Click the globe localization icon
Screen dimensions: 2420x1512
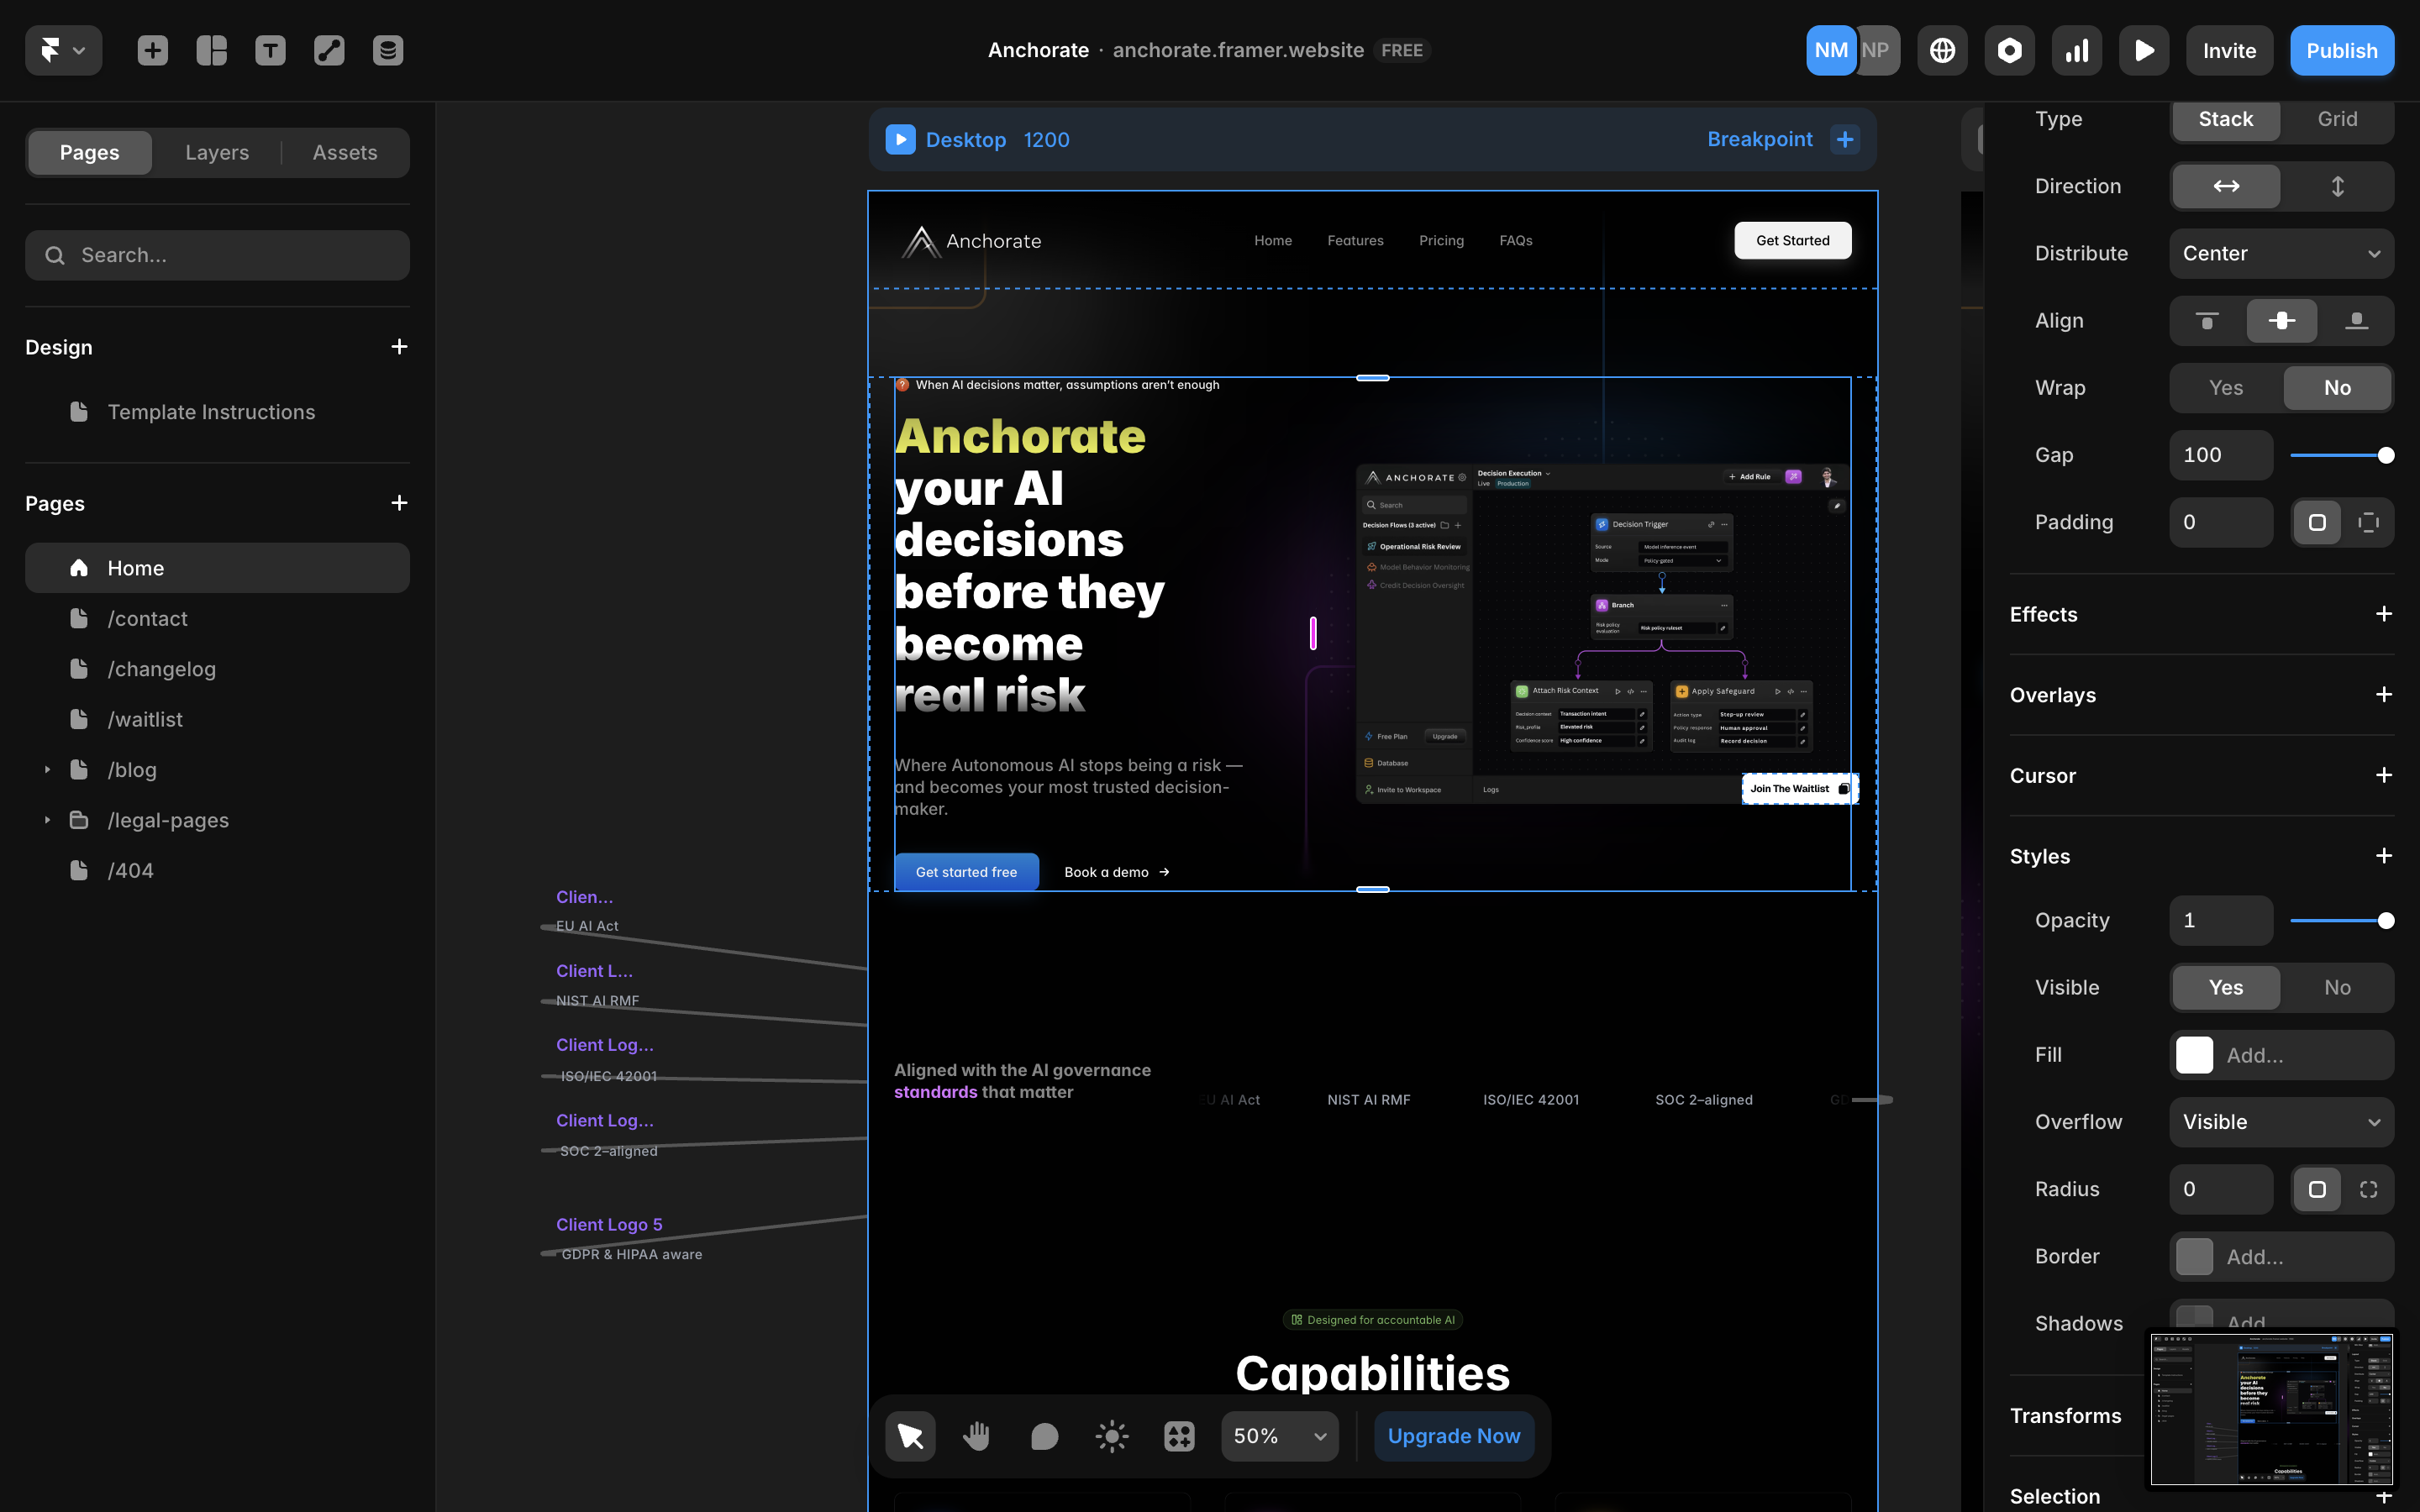1942,50
